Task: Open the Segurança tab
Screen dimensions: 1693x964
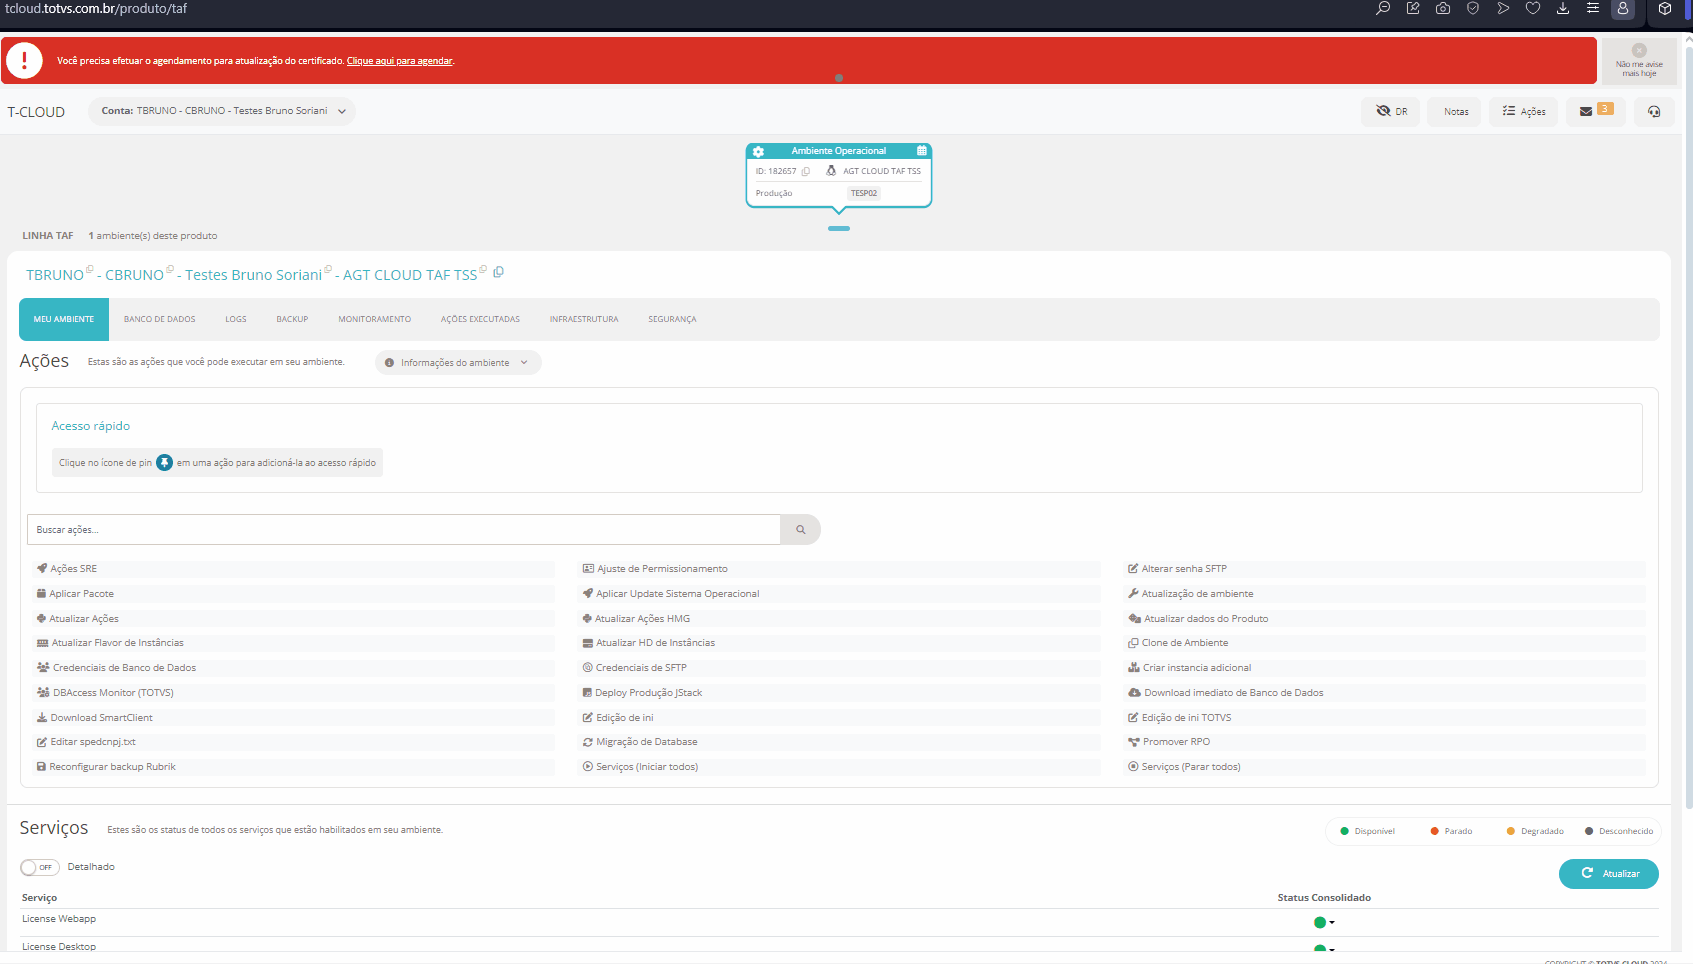Action: pyautogui.click(x=672, y=319)
